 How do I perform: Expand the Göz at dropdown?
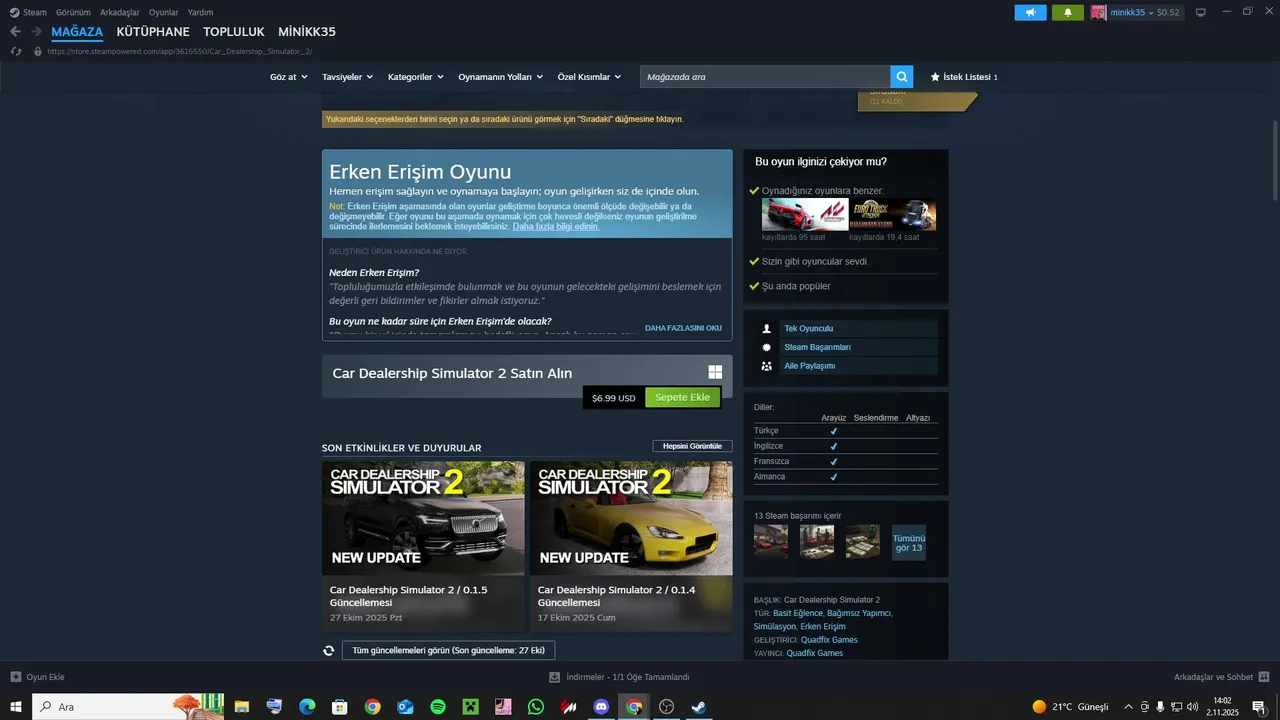(x=288, y=77)
